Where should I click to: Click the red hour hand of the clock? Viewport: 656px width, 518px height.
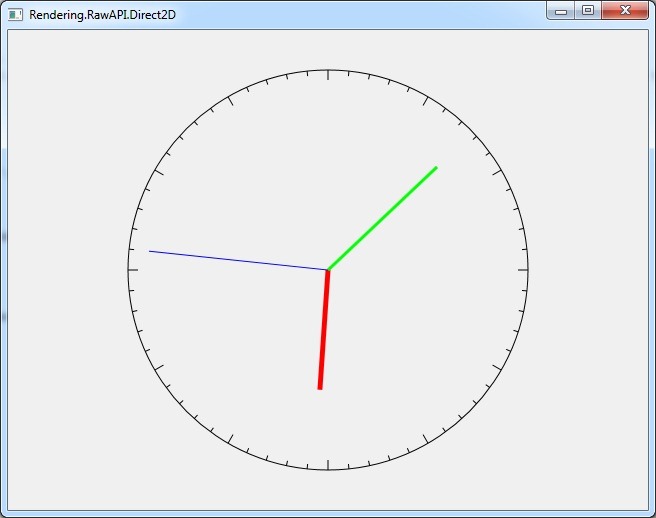click(x=324, y=330)
